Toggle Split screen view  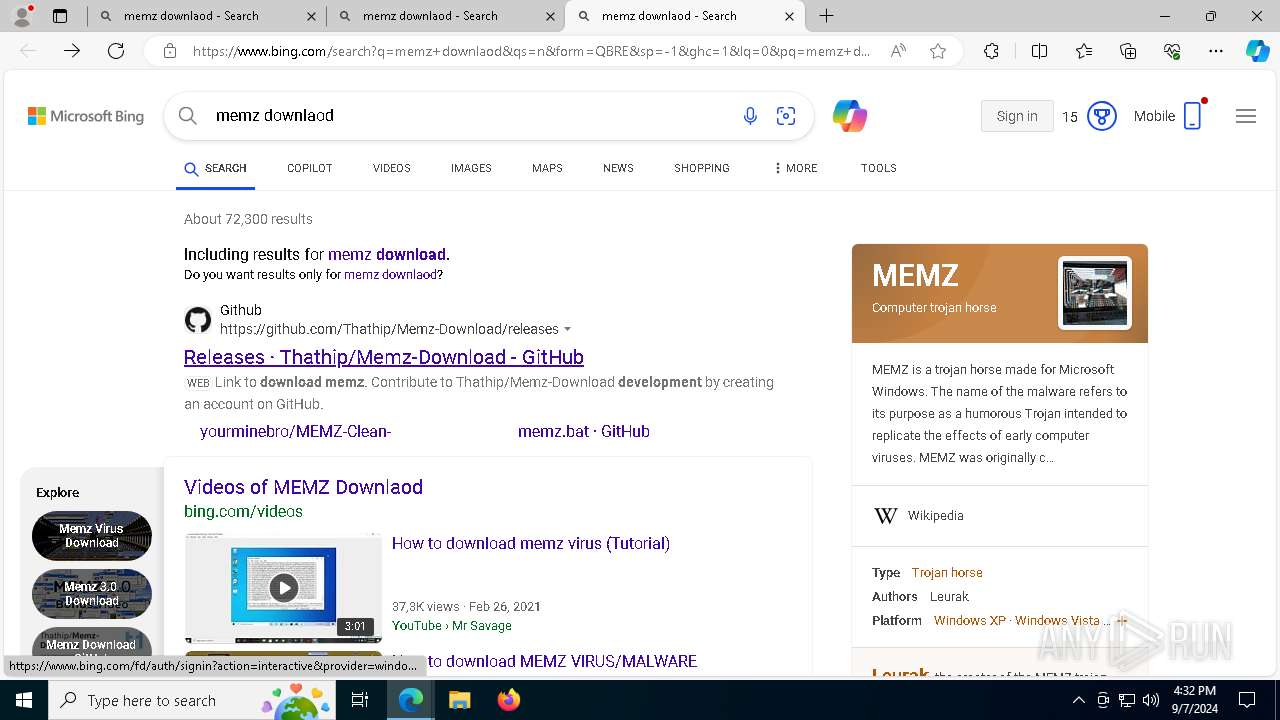[x=1039, y=51]
